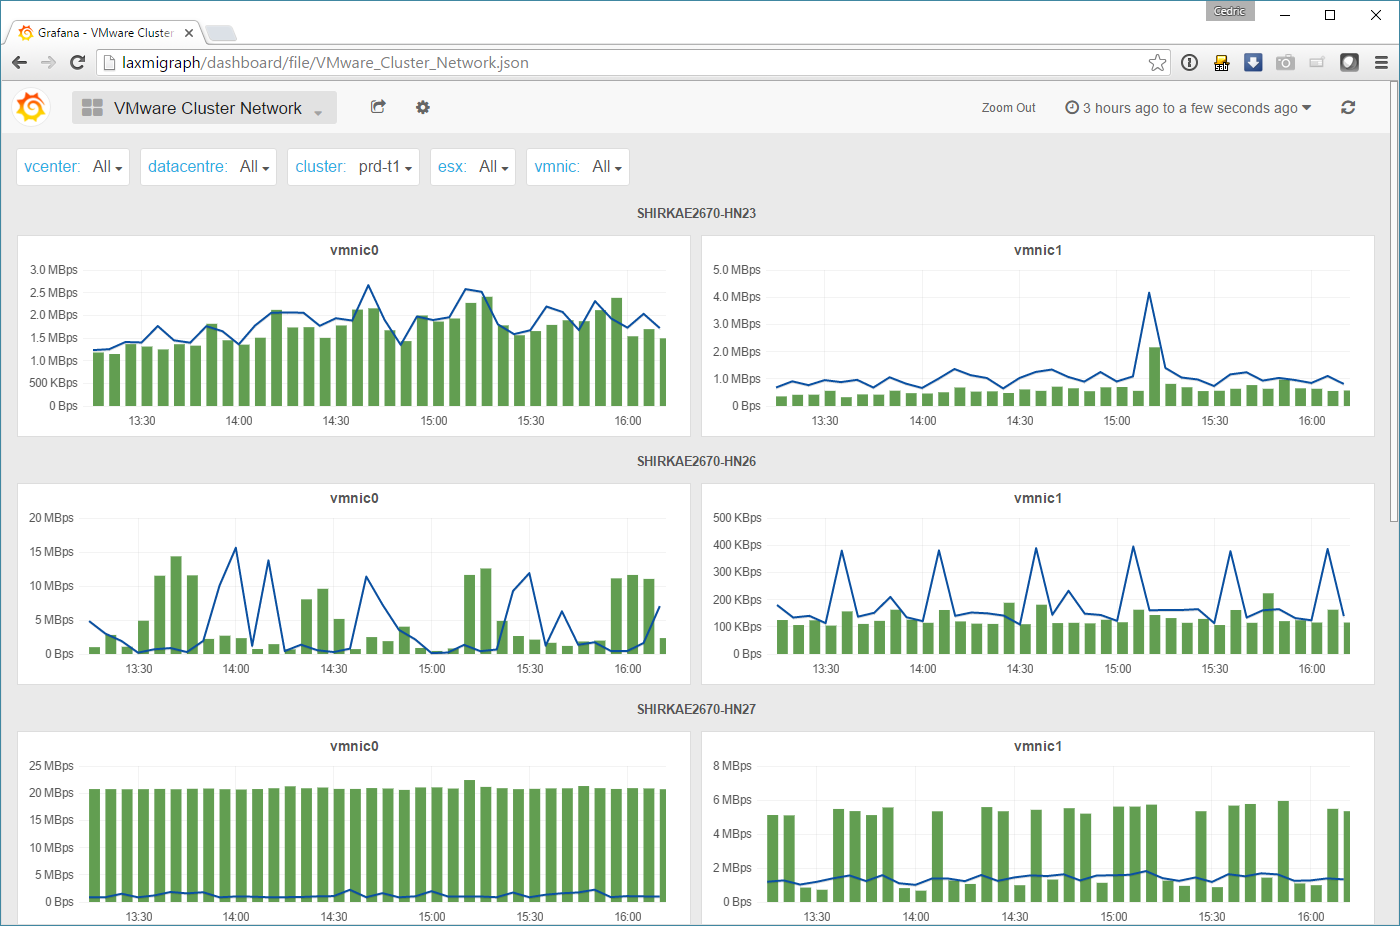Click the 1Password extension icon
Image resolution: width=1400 pixels, height=926 pixels.
[x=1189, y=63]
